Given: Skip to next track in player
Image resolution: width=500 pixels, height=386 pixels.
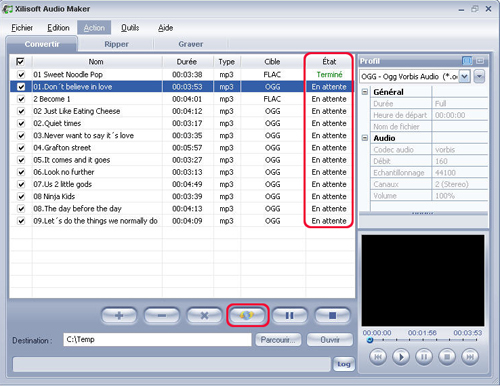Looking at the screenshot, I should pyautogui.click(x=470, y=357).
